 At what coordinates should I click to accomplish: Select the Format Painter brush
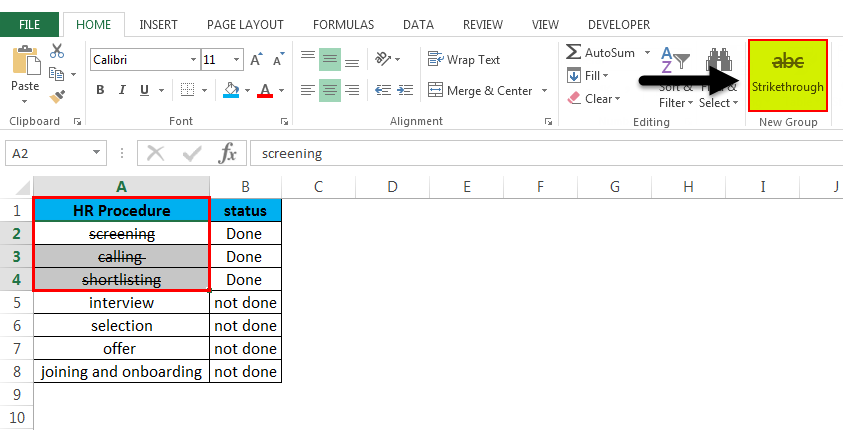pyautogui.click(x=57, y=96)
